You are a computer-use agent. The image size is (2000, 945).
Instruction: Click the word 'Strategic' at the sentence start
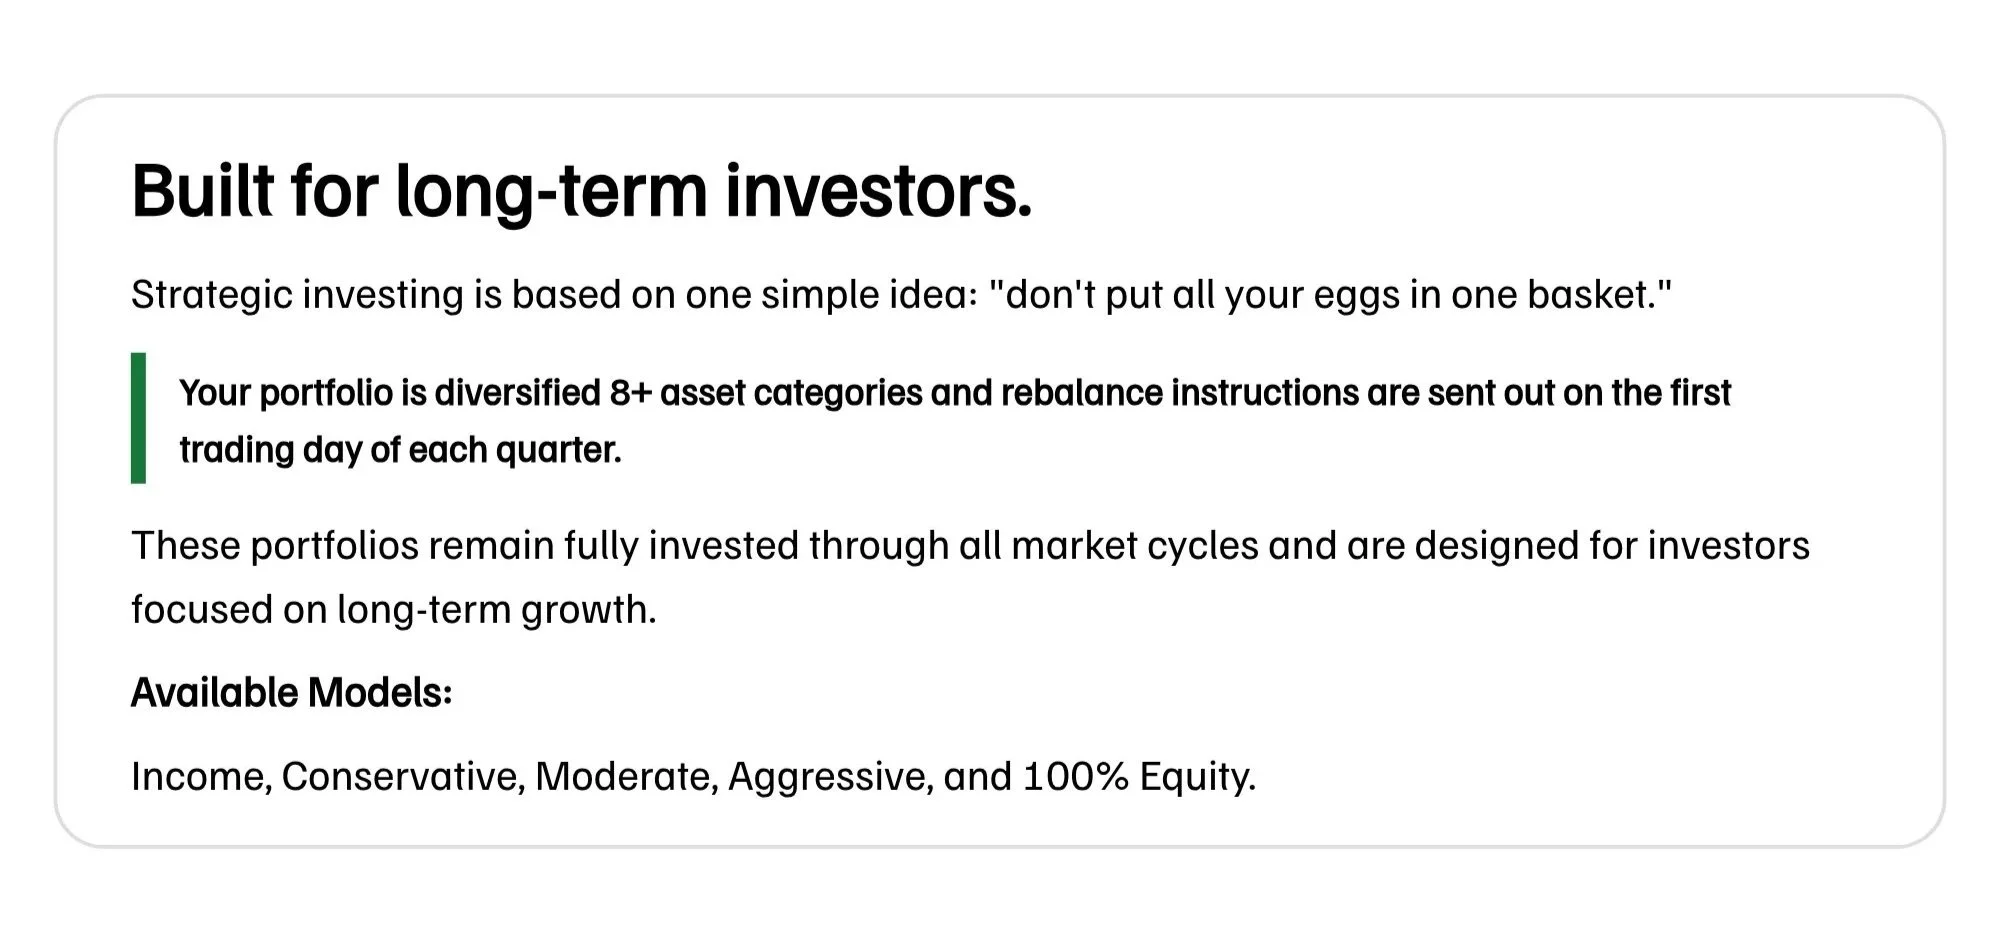point(212,295)
